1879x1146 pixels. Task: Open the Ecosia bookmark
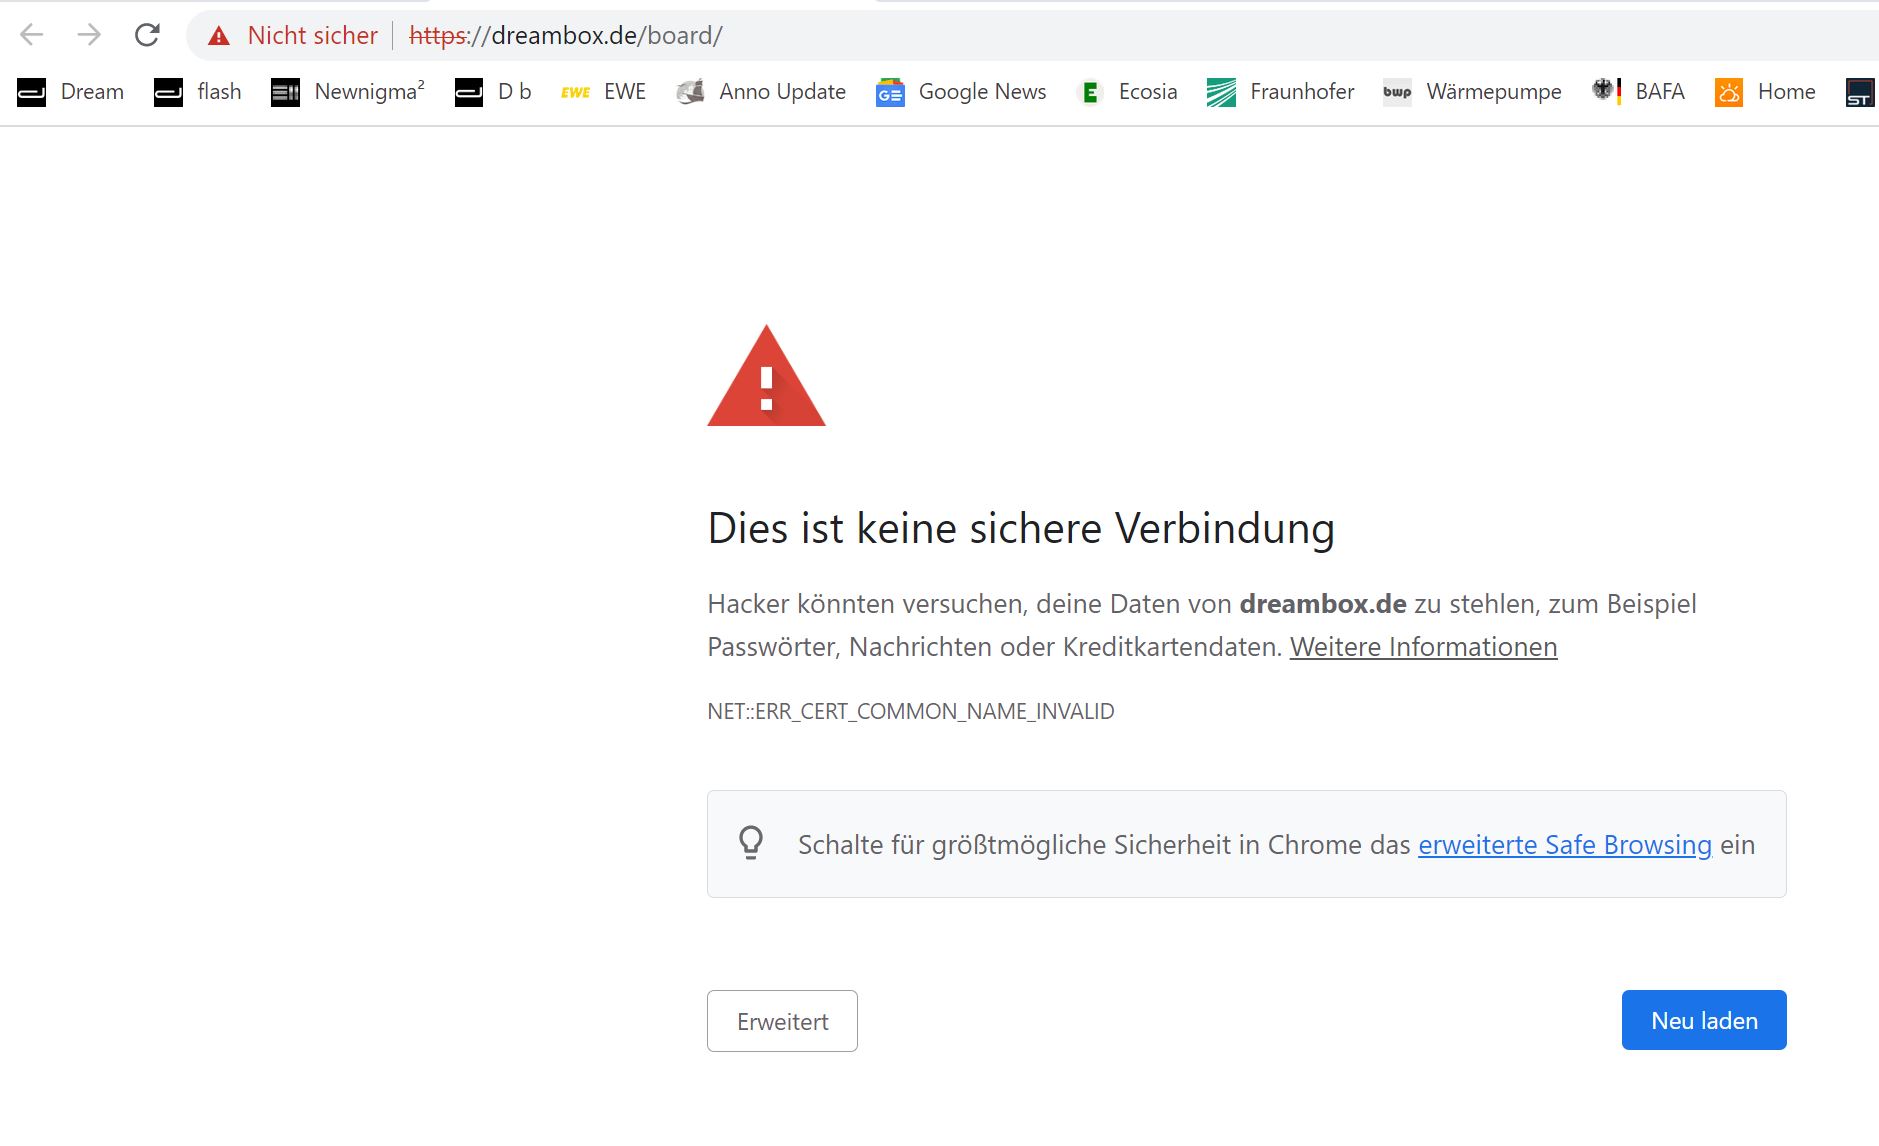[x=1128, y=92]
